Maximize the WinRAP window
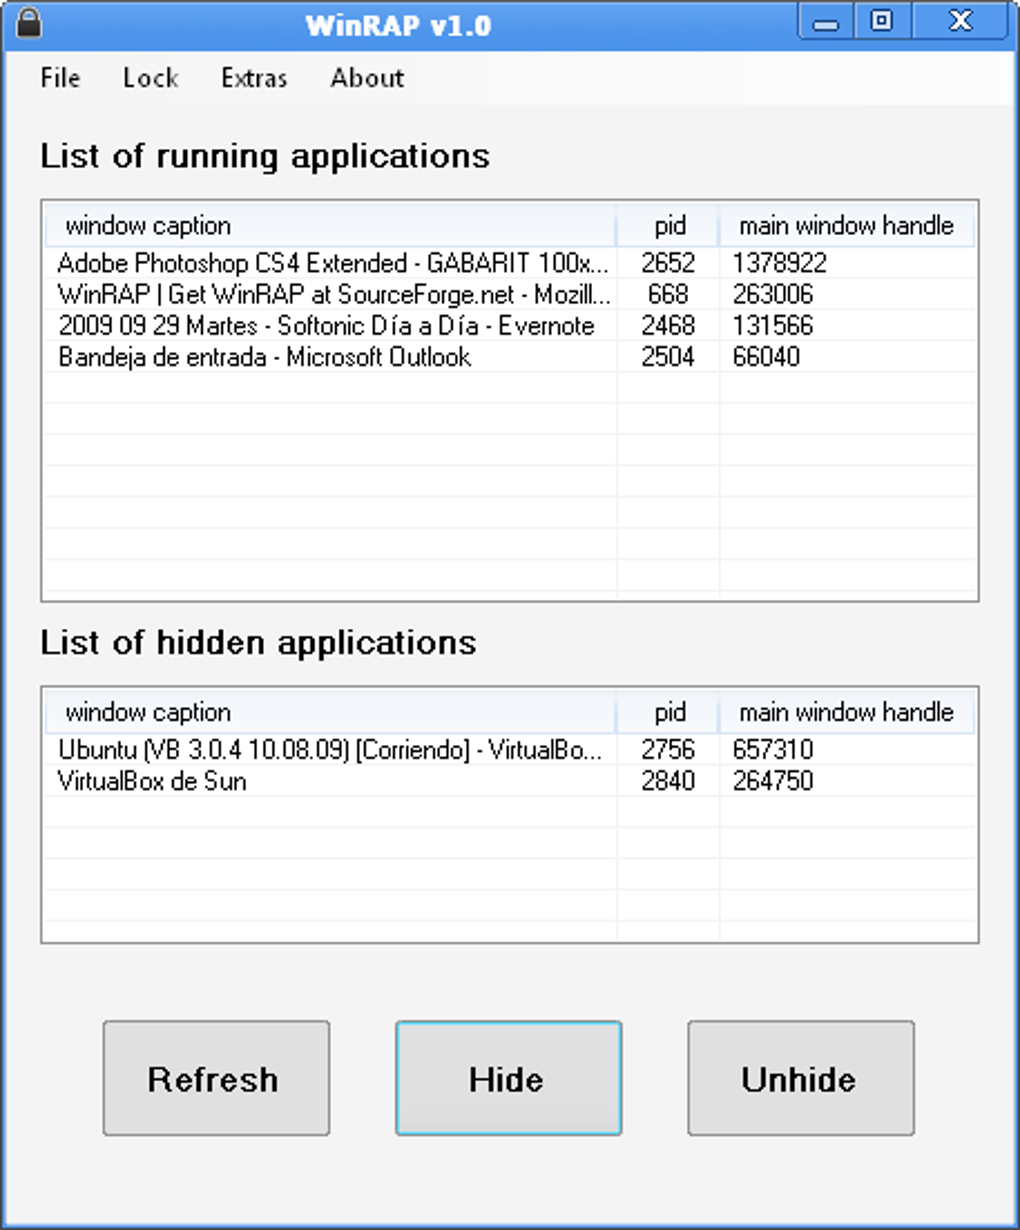This screenshot has height=1230, width=1020. [881, 21]
